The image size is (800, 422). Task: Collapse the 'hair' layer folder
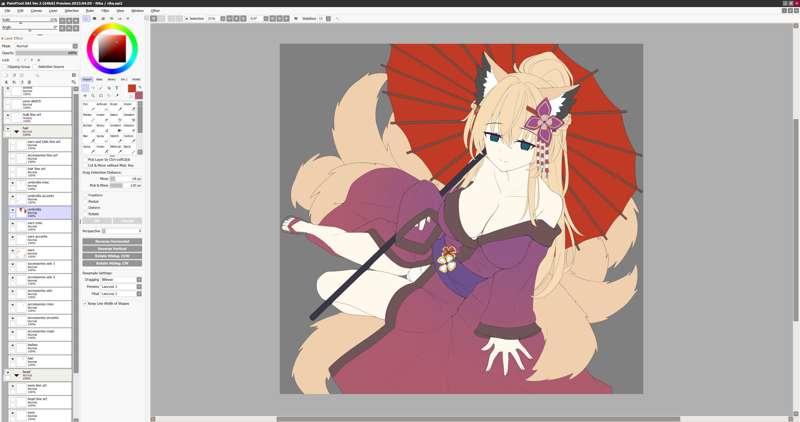pos(16,131)
